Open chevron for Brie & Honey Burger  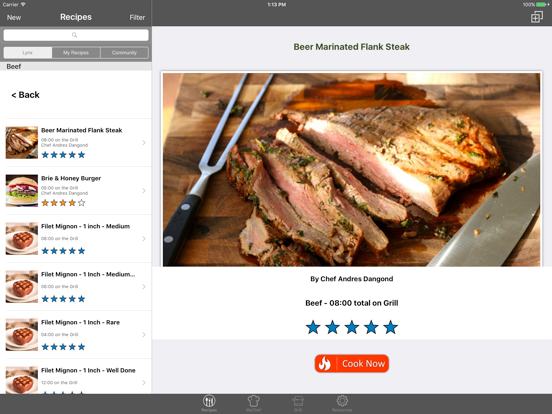pyautogui.click(x=144, y=190)
